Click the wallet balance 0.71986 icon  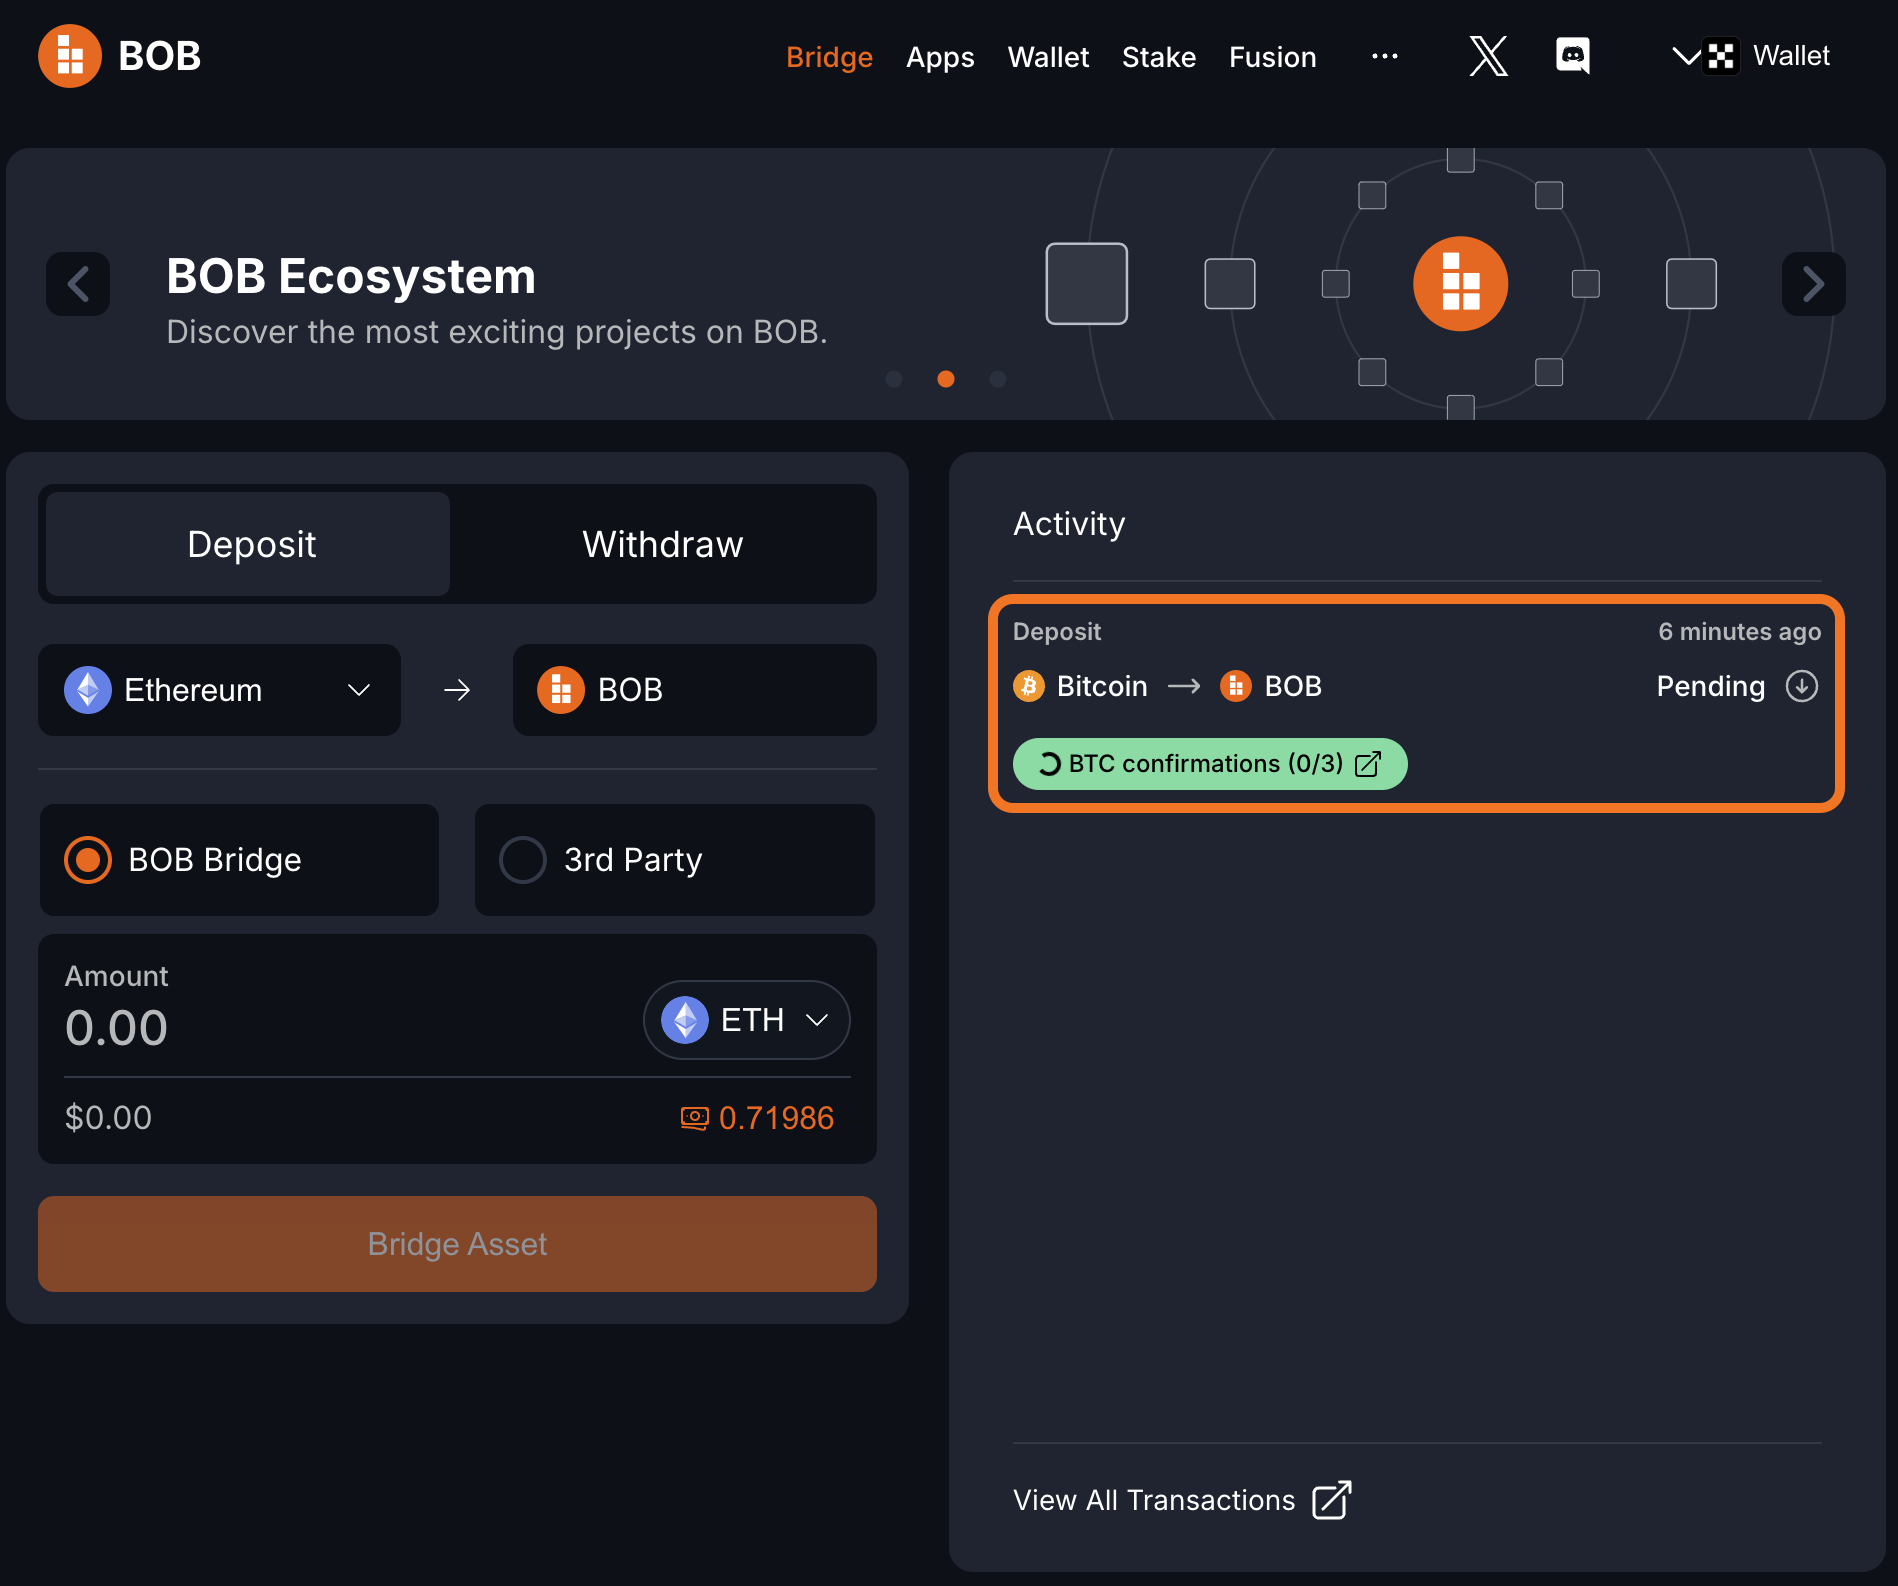coord(694,1118)
